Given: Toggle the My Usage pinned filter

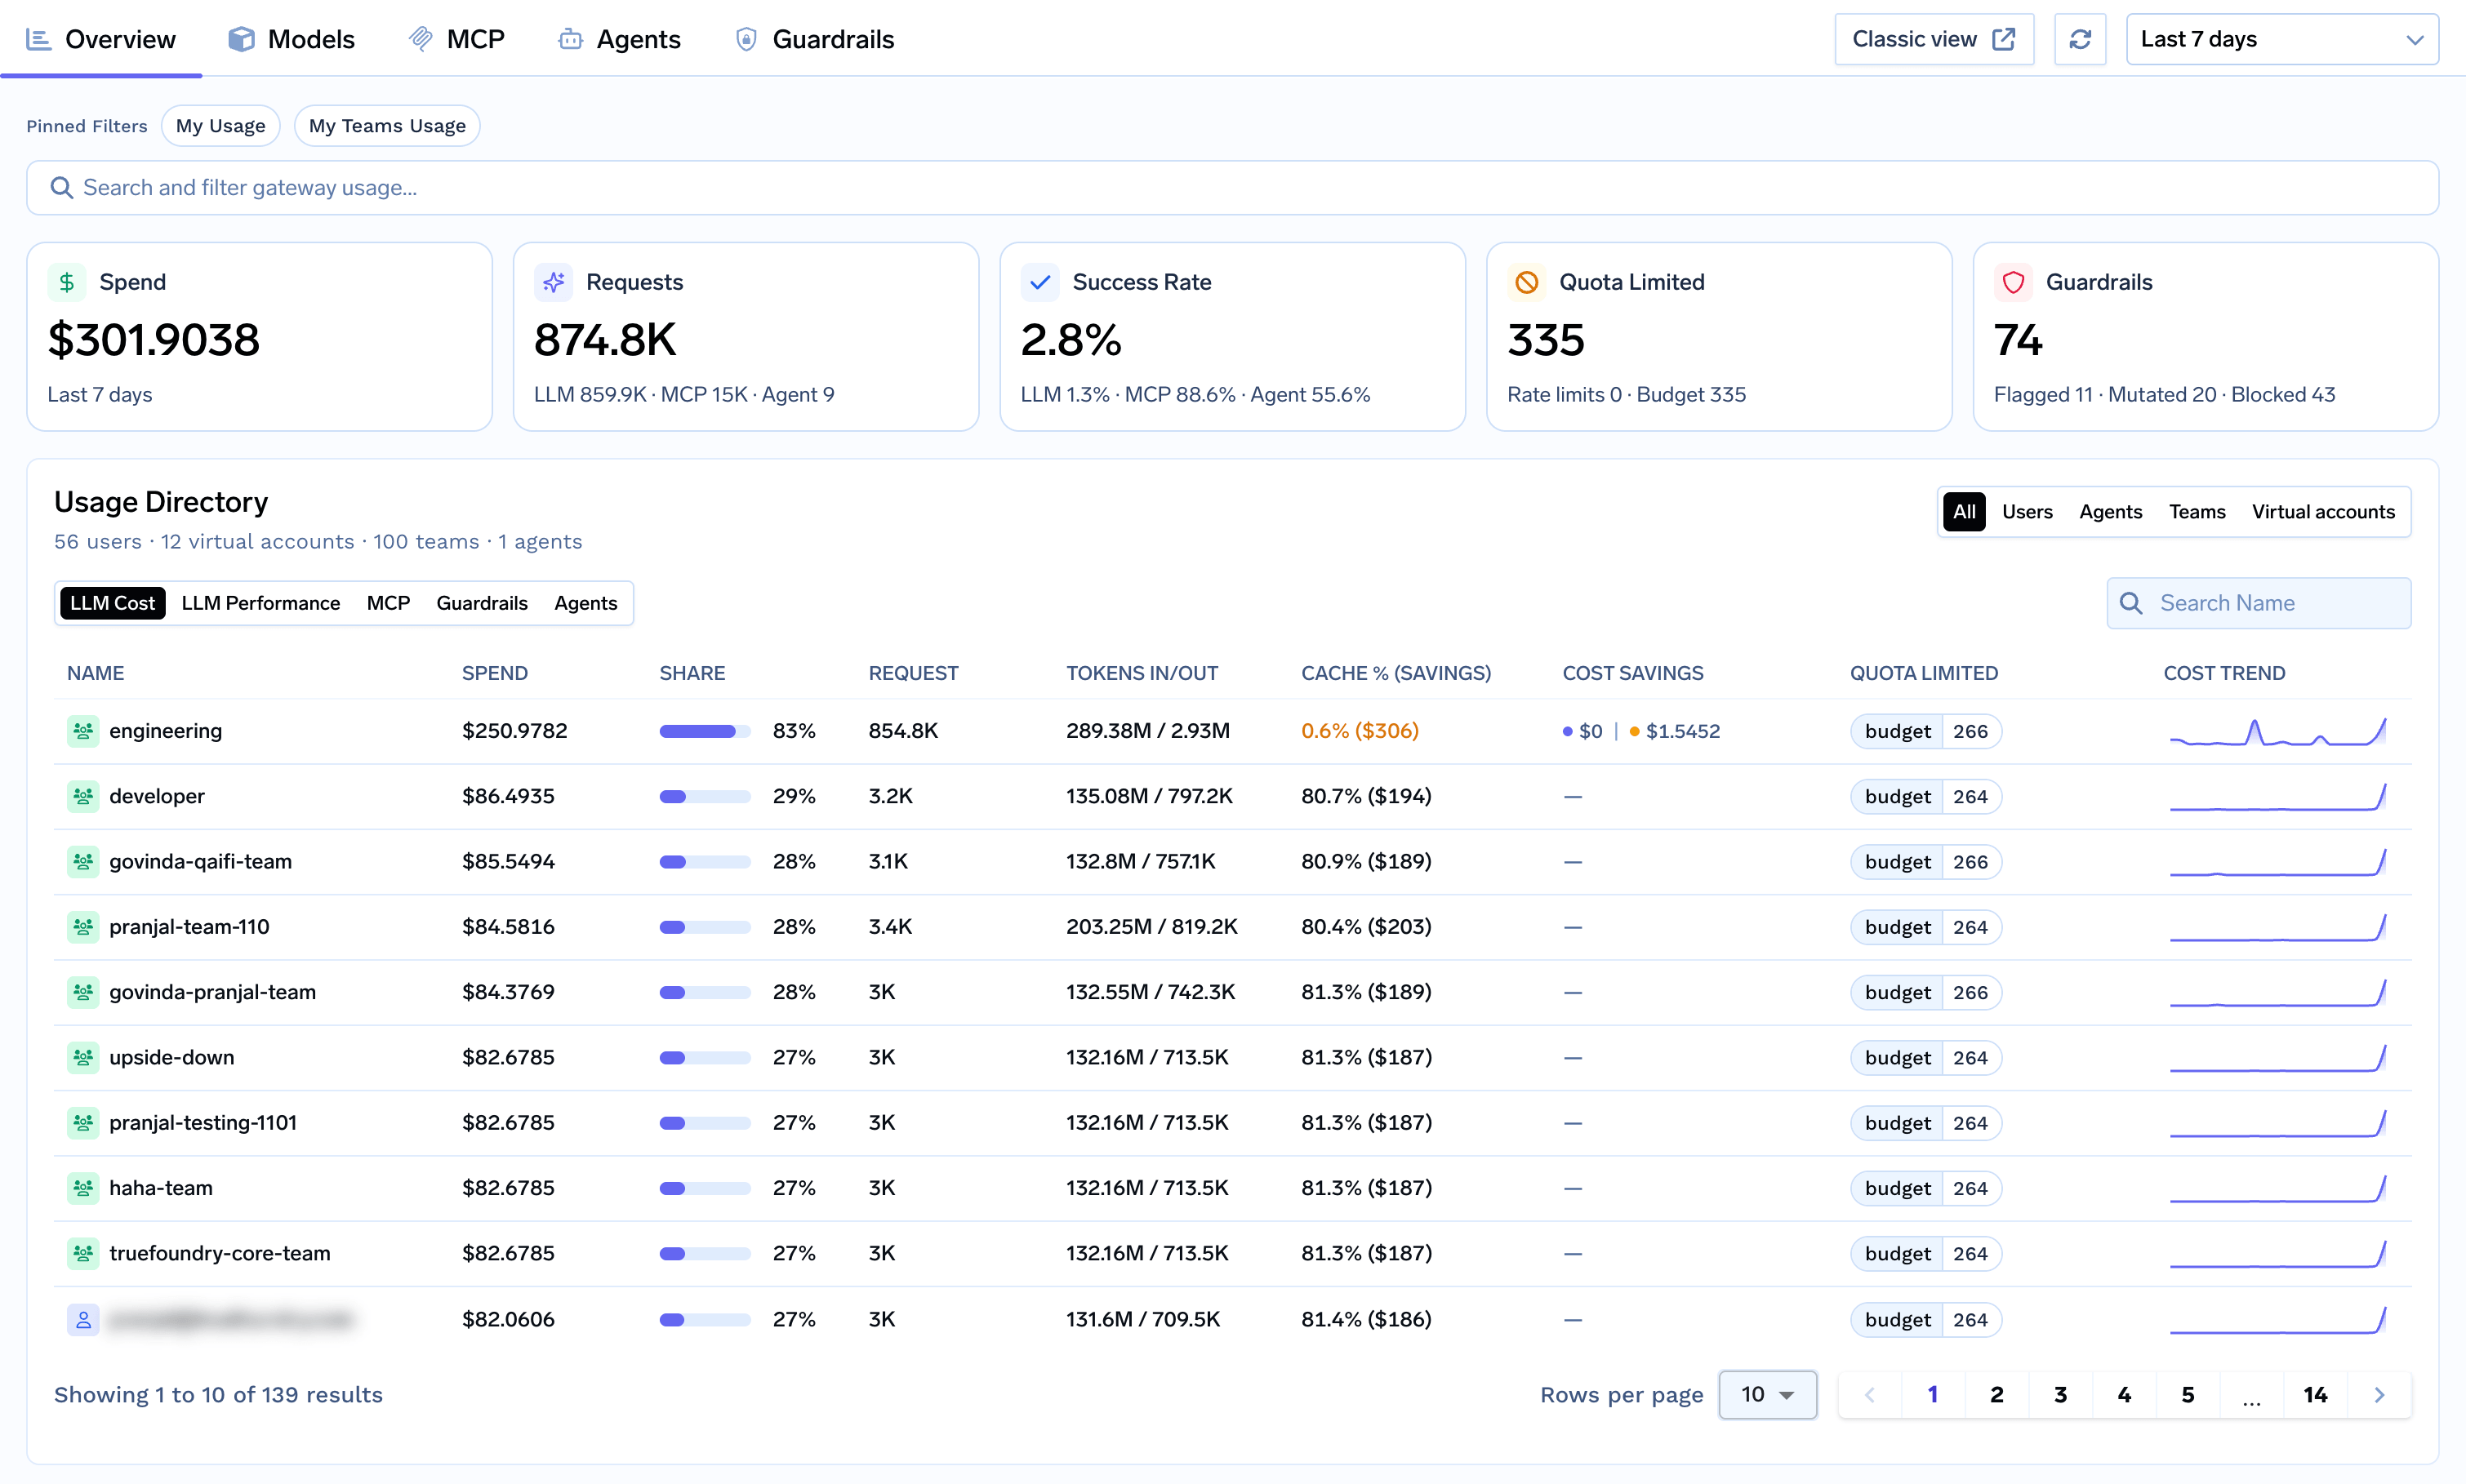Looking at the screenshot, I should pyautogui.click(x=221, y=126).
